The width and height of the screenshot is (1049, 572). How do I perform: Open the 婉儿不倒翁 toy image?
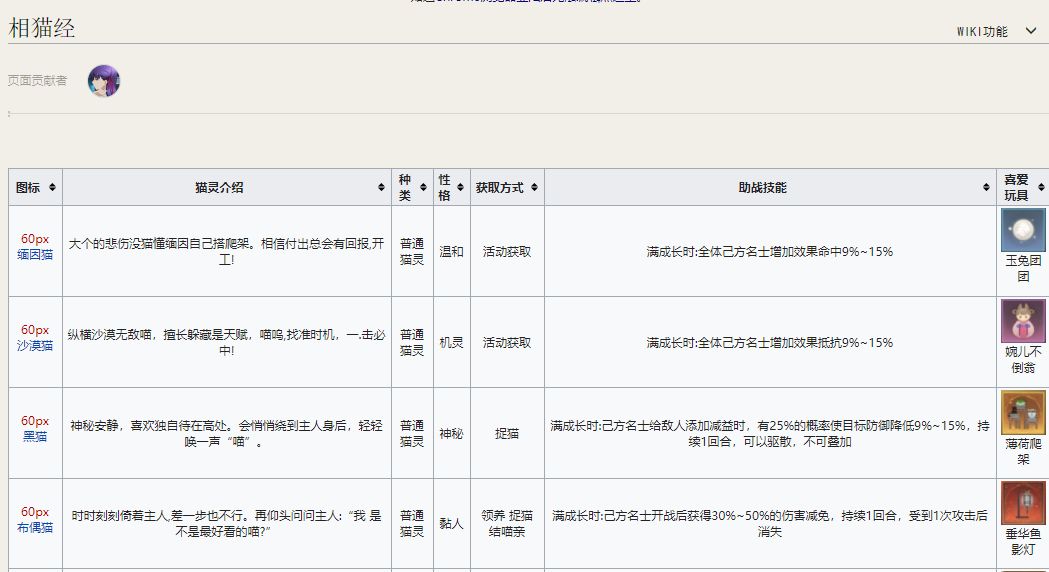[x=1023, y=321]
